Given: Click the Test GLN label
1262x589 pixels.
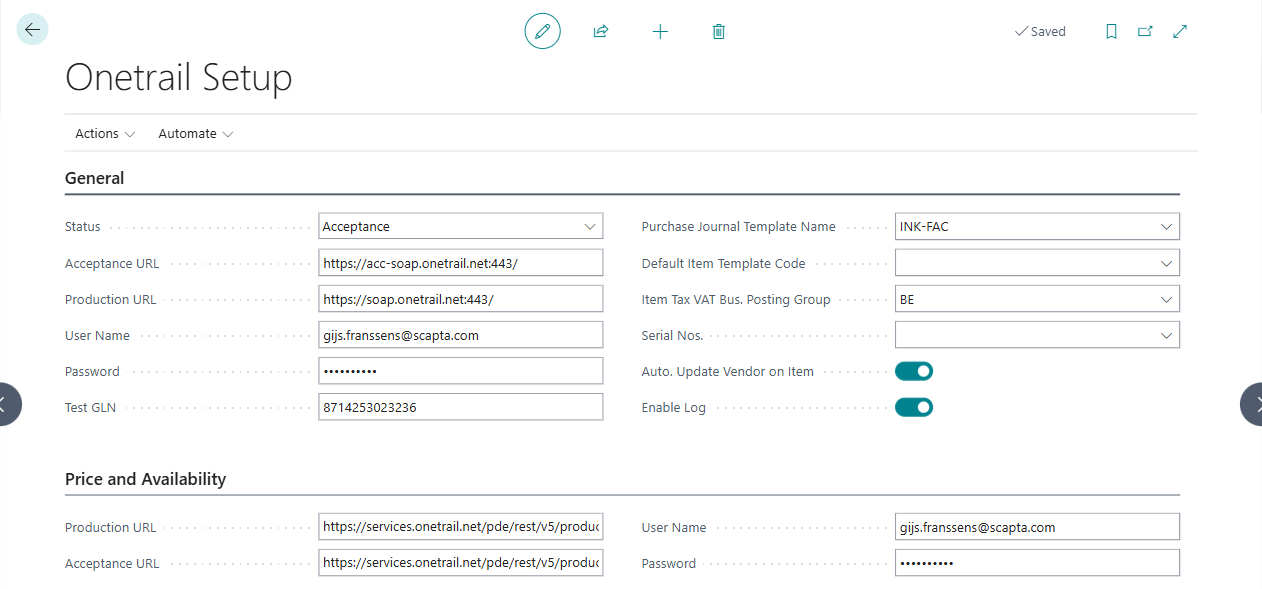Looking at the screenshot, I should 90,407.
